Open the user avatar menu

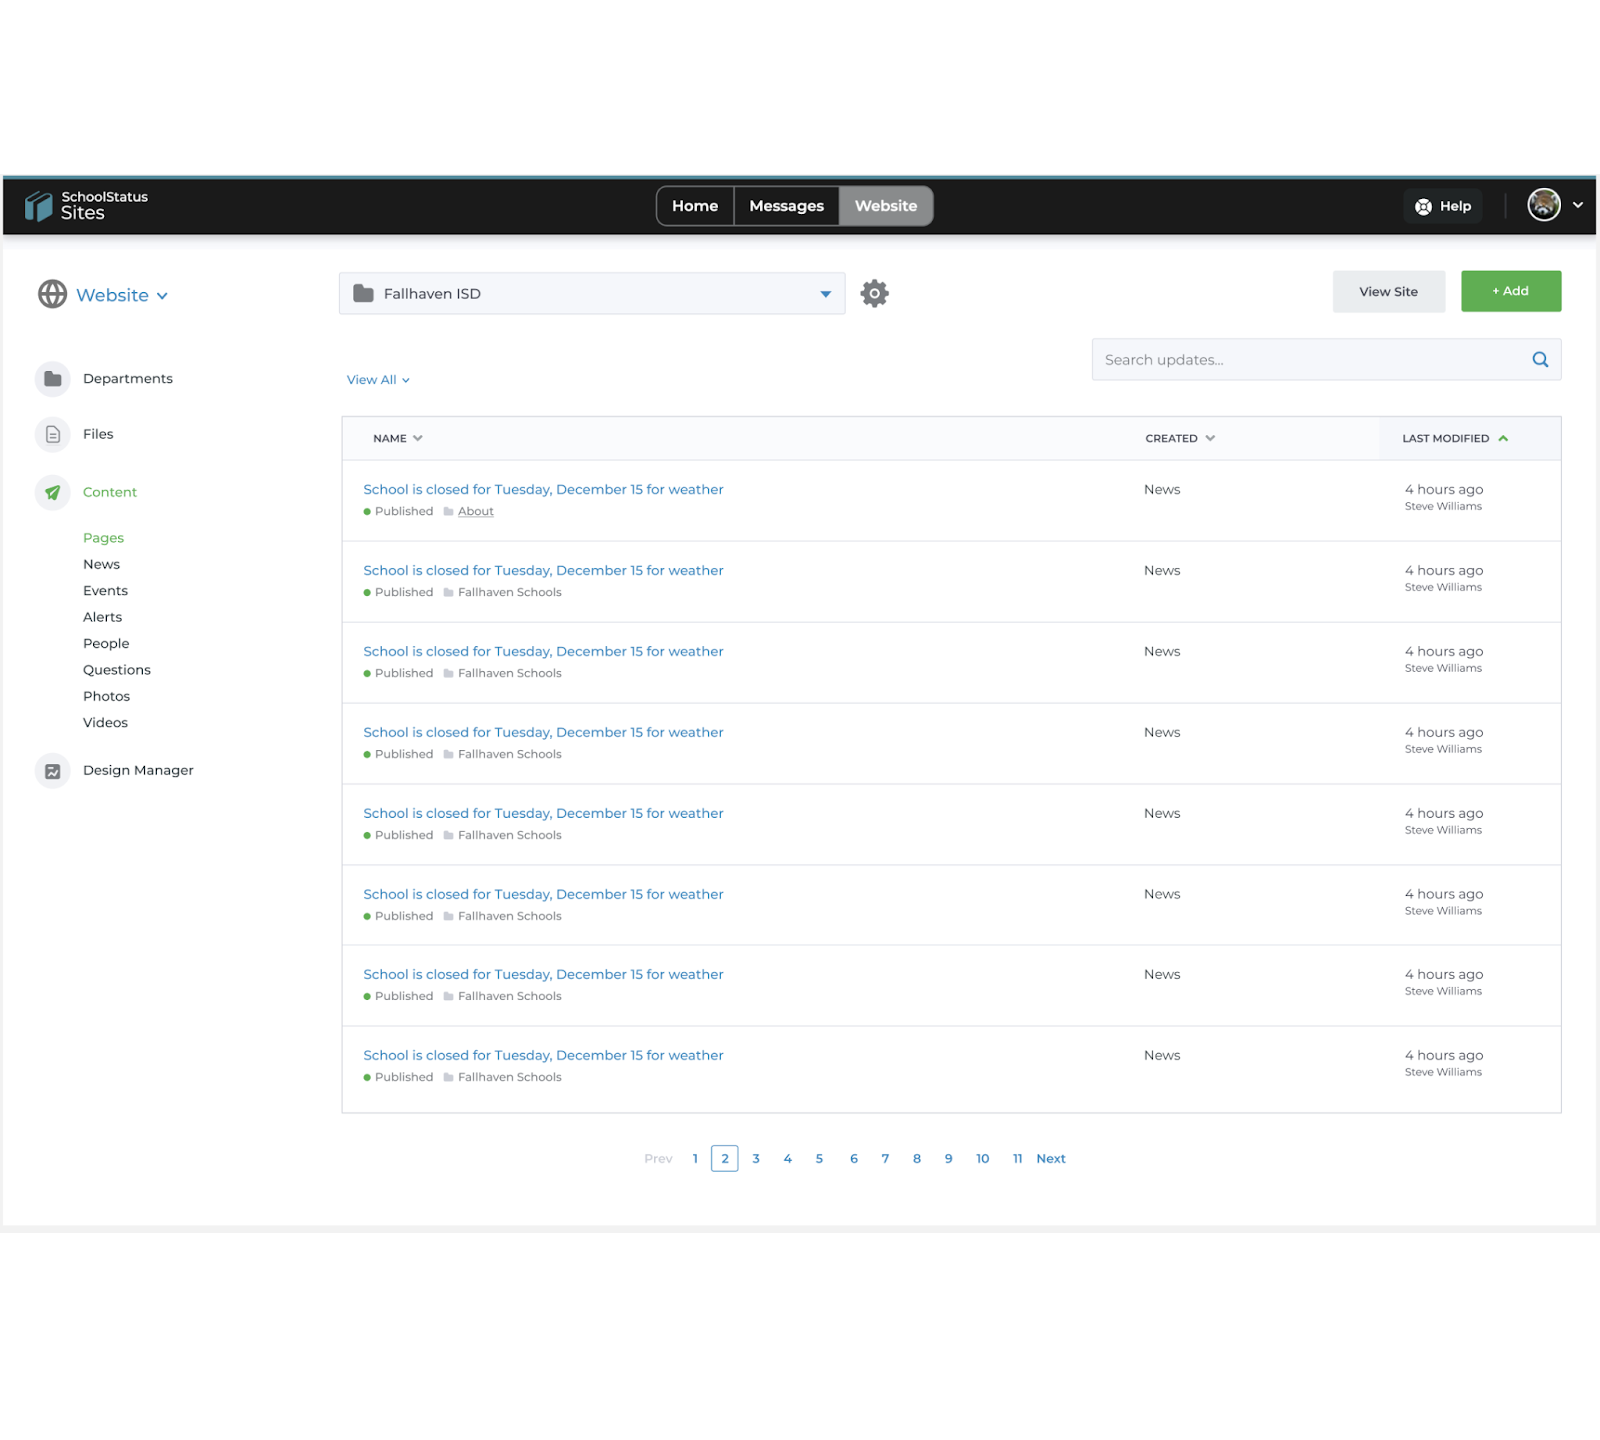click(1543, 204)
